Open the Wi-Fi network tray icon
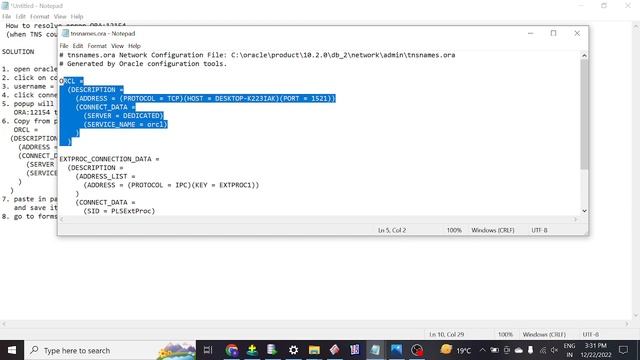640x360 pixels. [x=543, y=350]
